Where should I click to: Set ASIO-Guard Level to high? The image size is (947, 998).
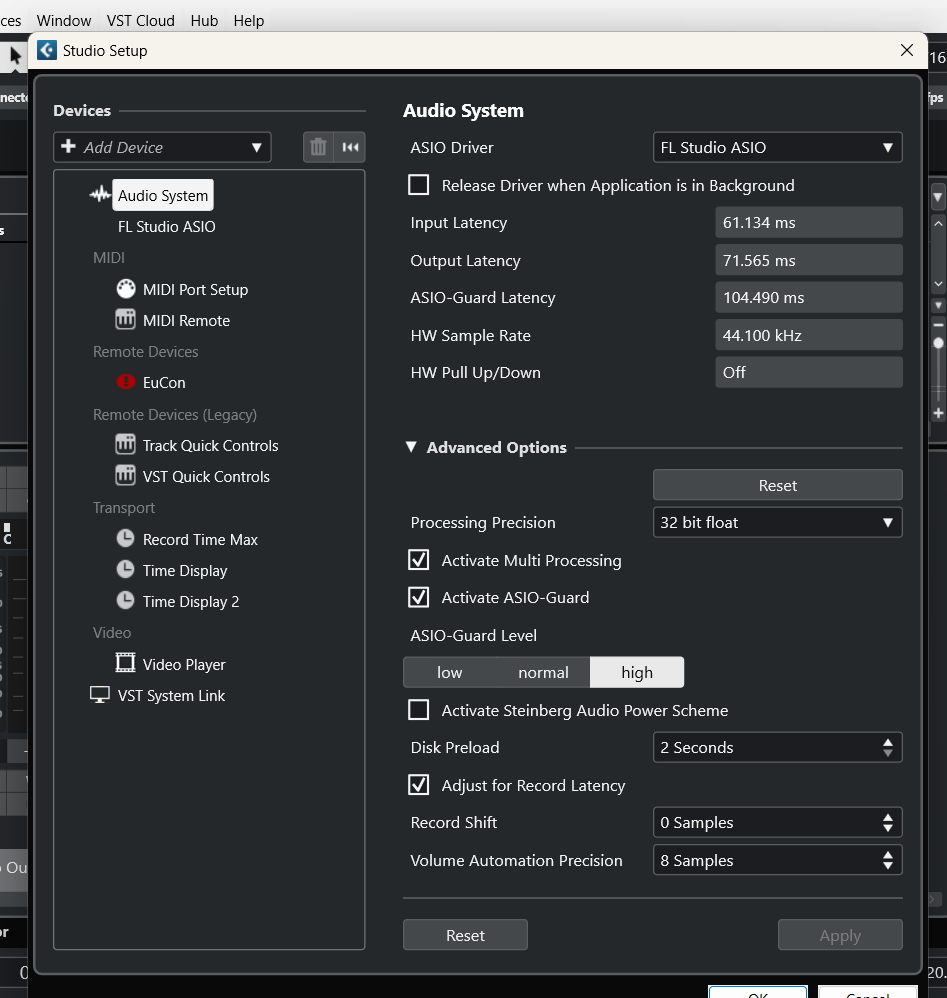(637, 673)
